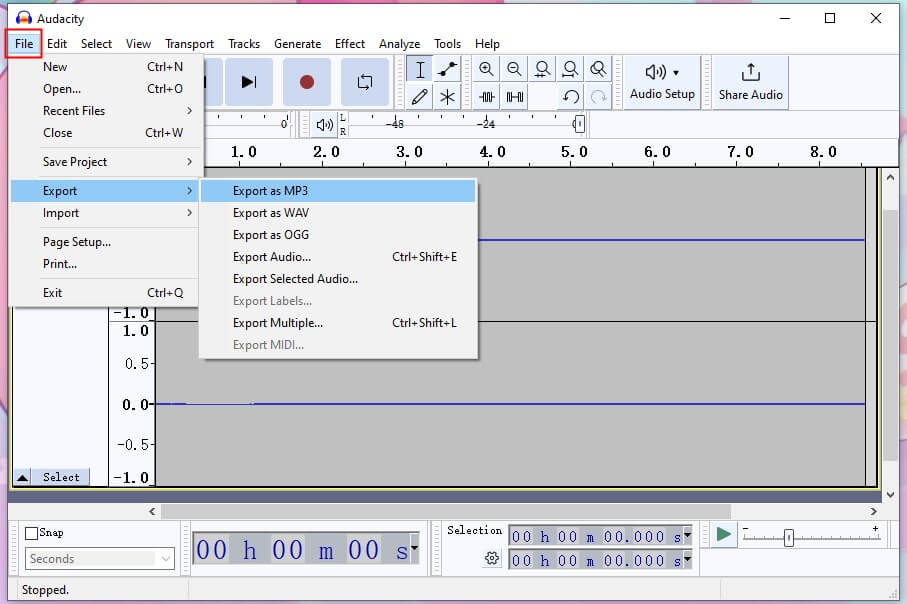Open the Help menu

pyautogui.click(x=487, y=43)
